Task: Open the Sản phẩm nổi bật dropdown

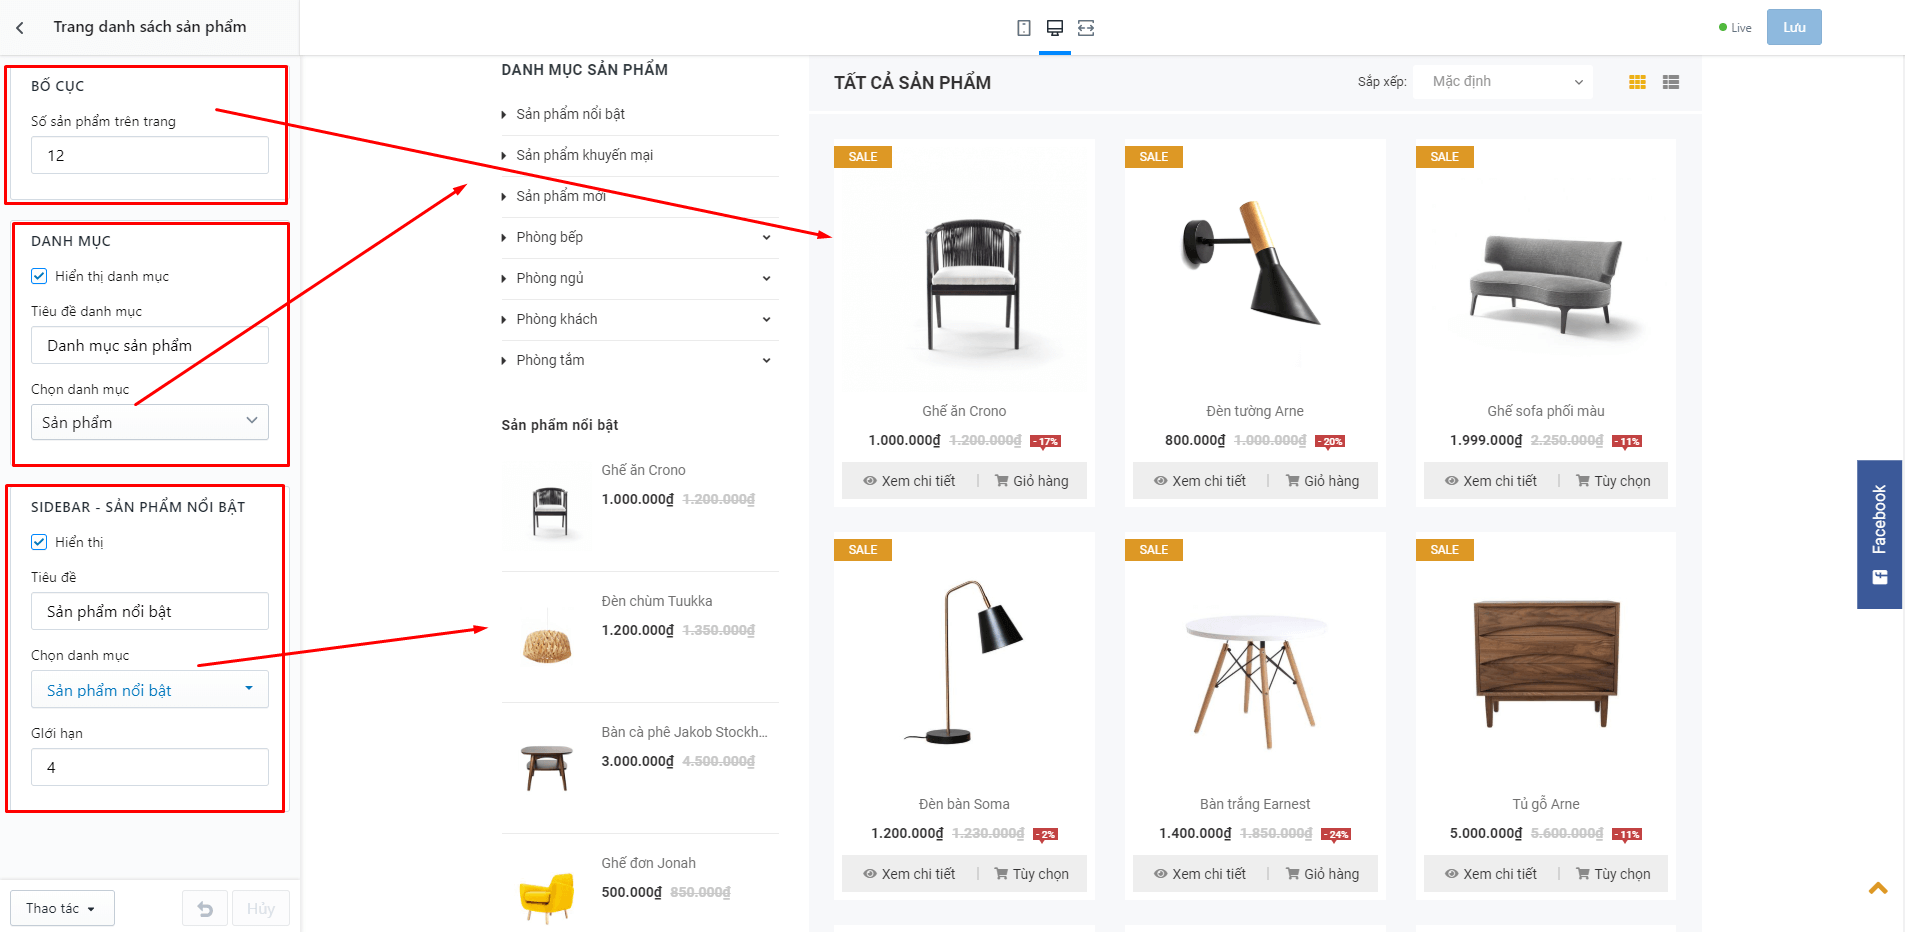Action: click(150, 690)
